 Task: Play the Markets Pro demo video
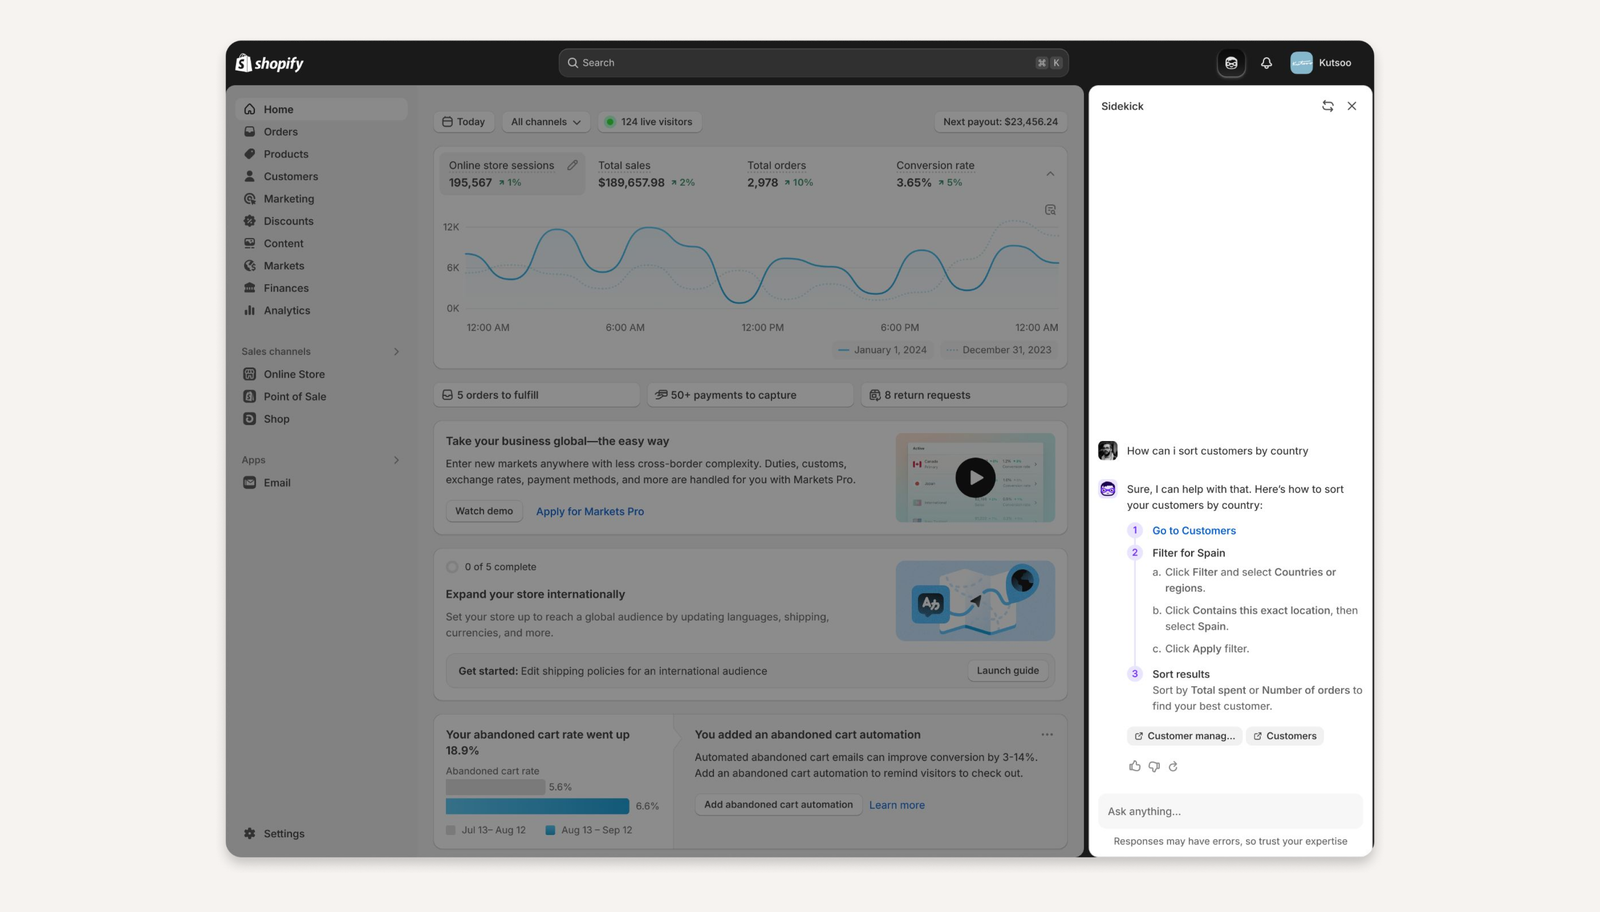[975, 478]
